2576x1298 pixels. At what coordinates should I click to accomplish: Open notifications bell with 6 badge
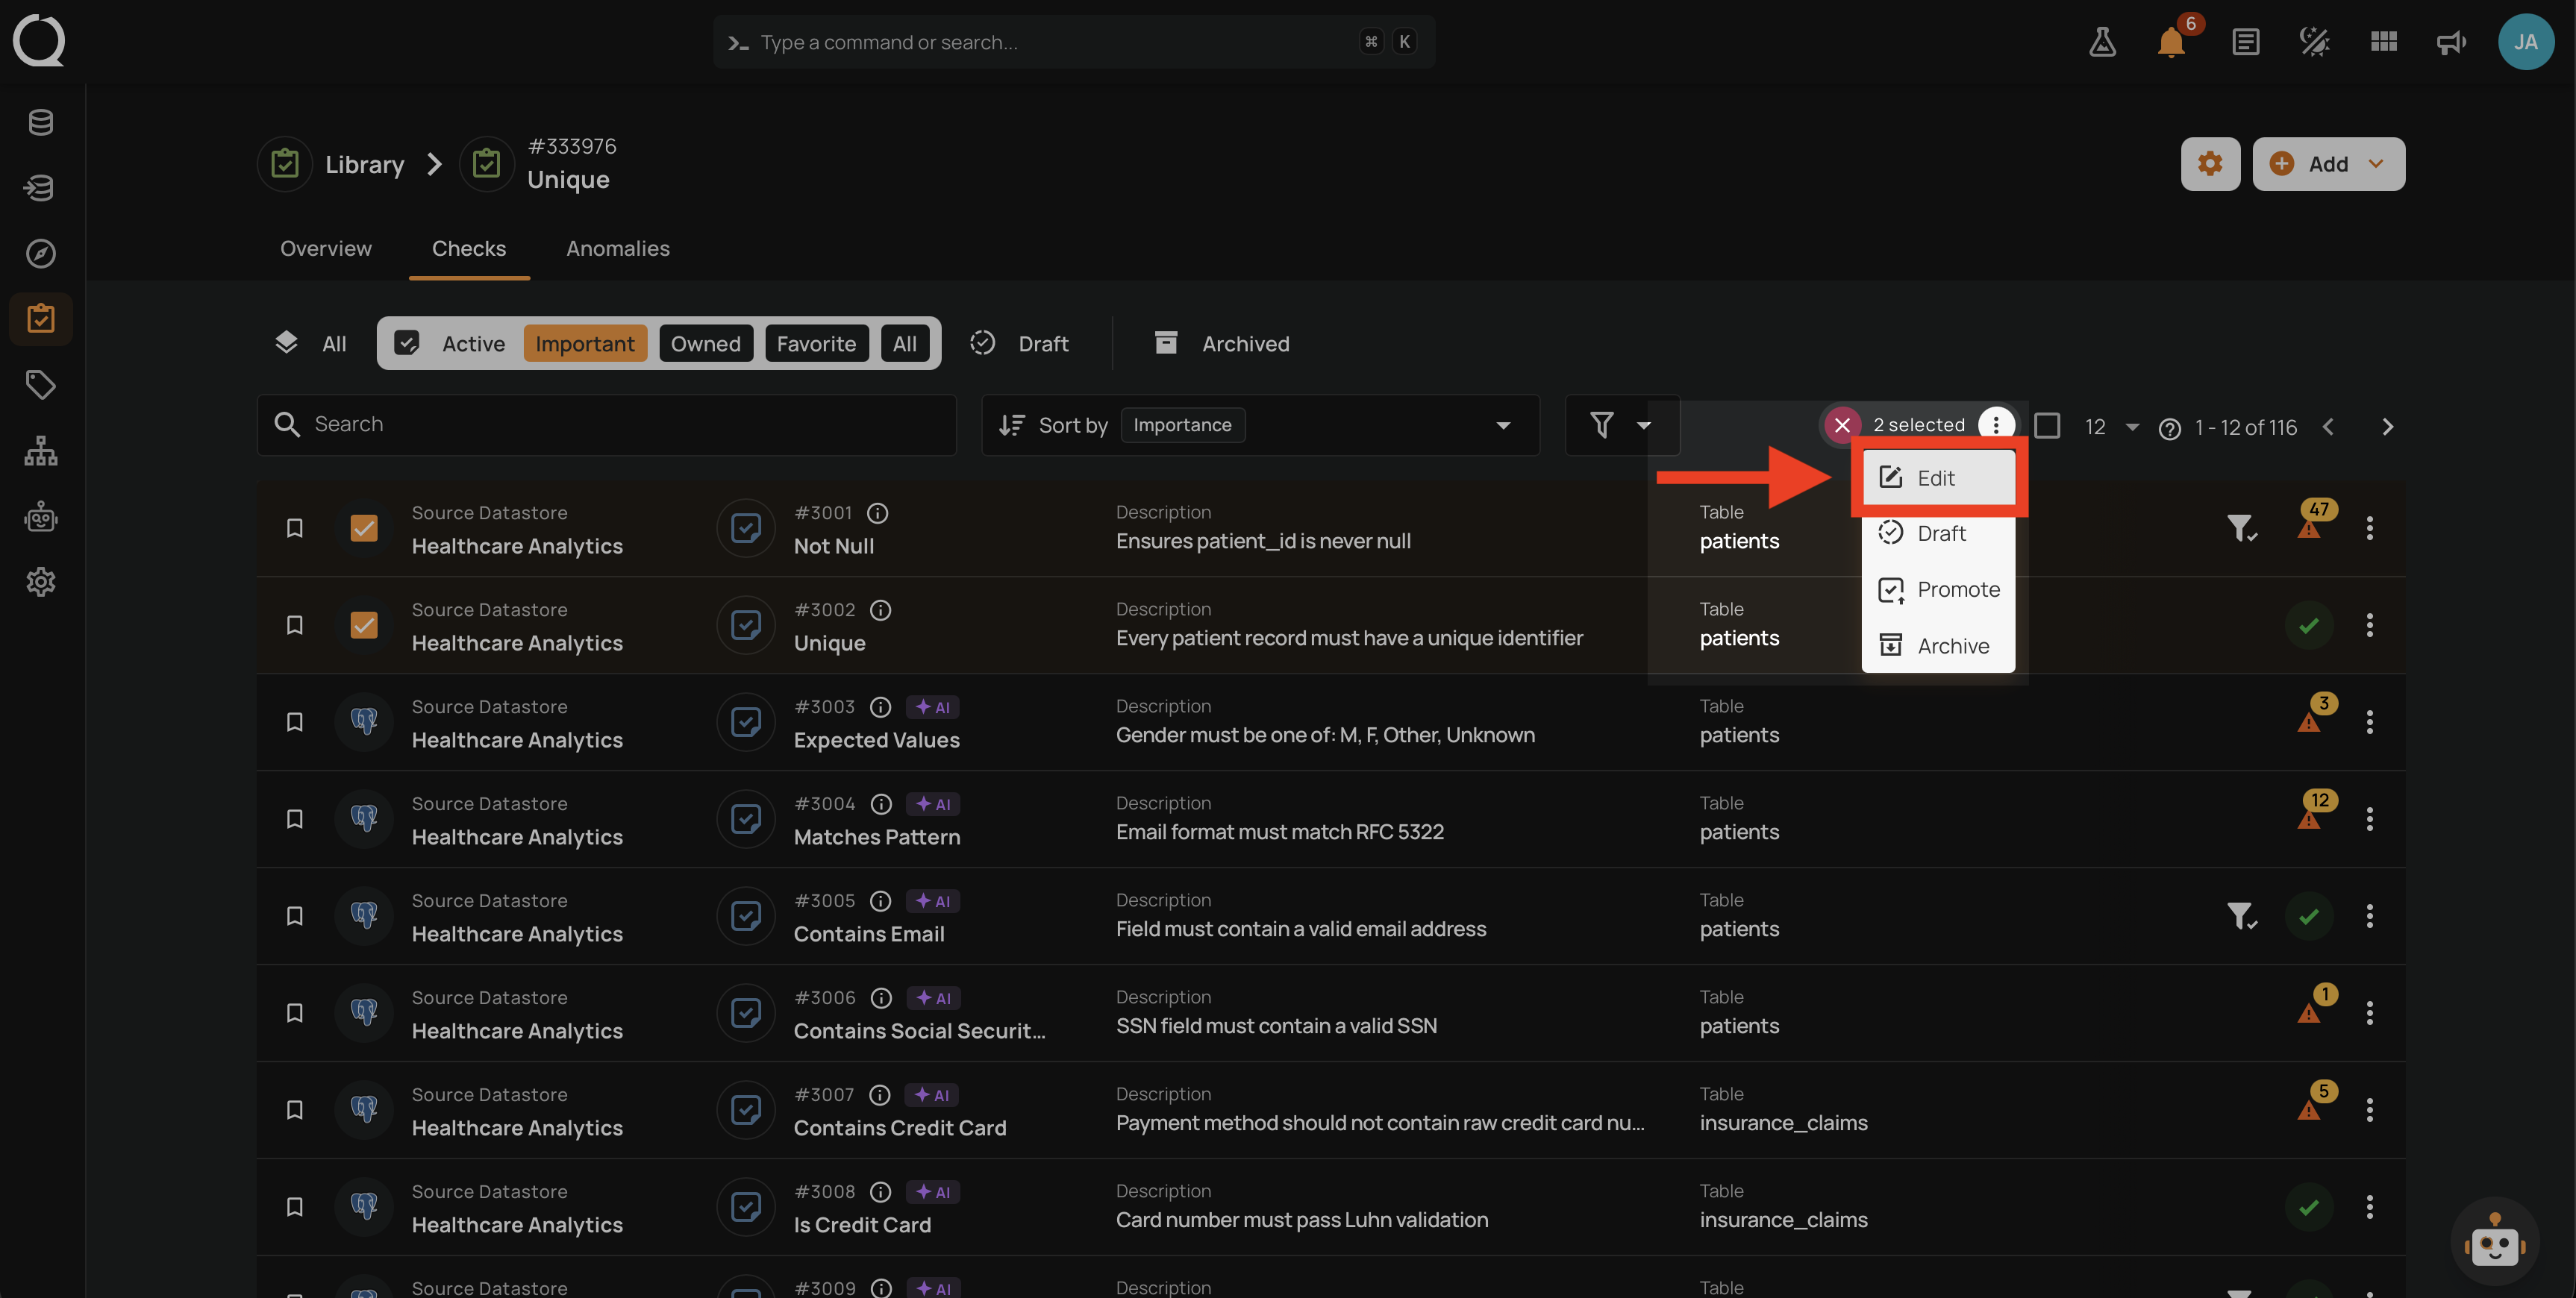click(x=2172, y=40)
